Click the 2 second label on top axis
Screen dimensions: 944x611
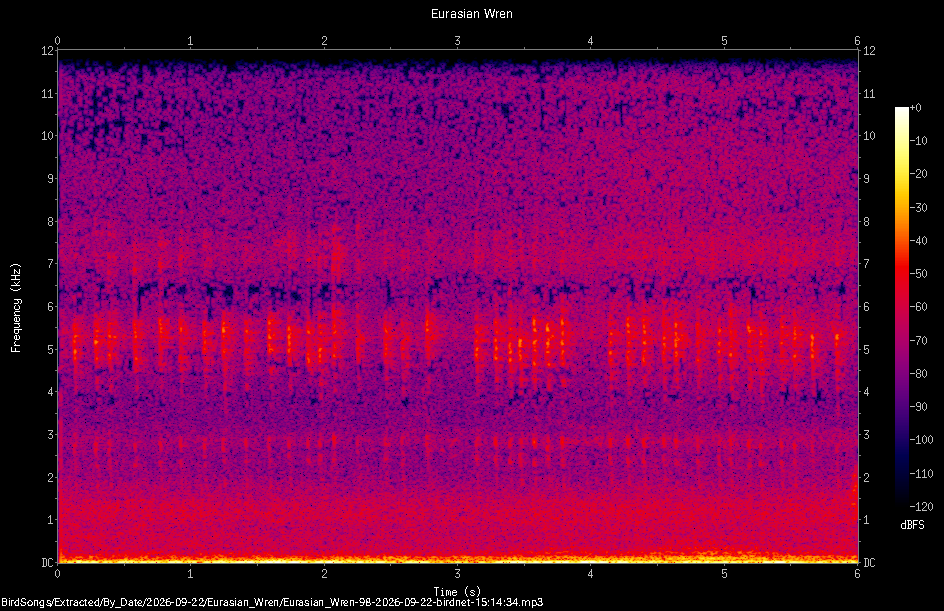pyautogui.click(x=324, y=41)
